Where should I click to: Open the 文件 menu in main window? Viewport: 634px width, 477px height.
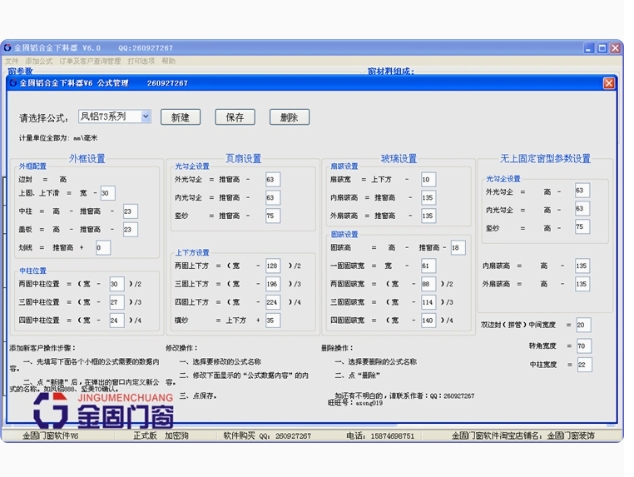pos(11,61)
